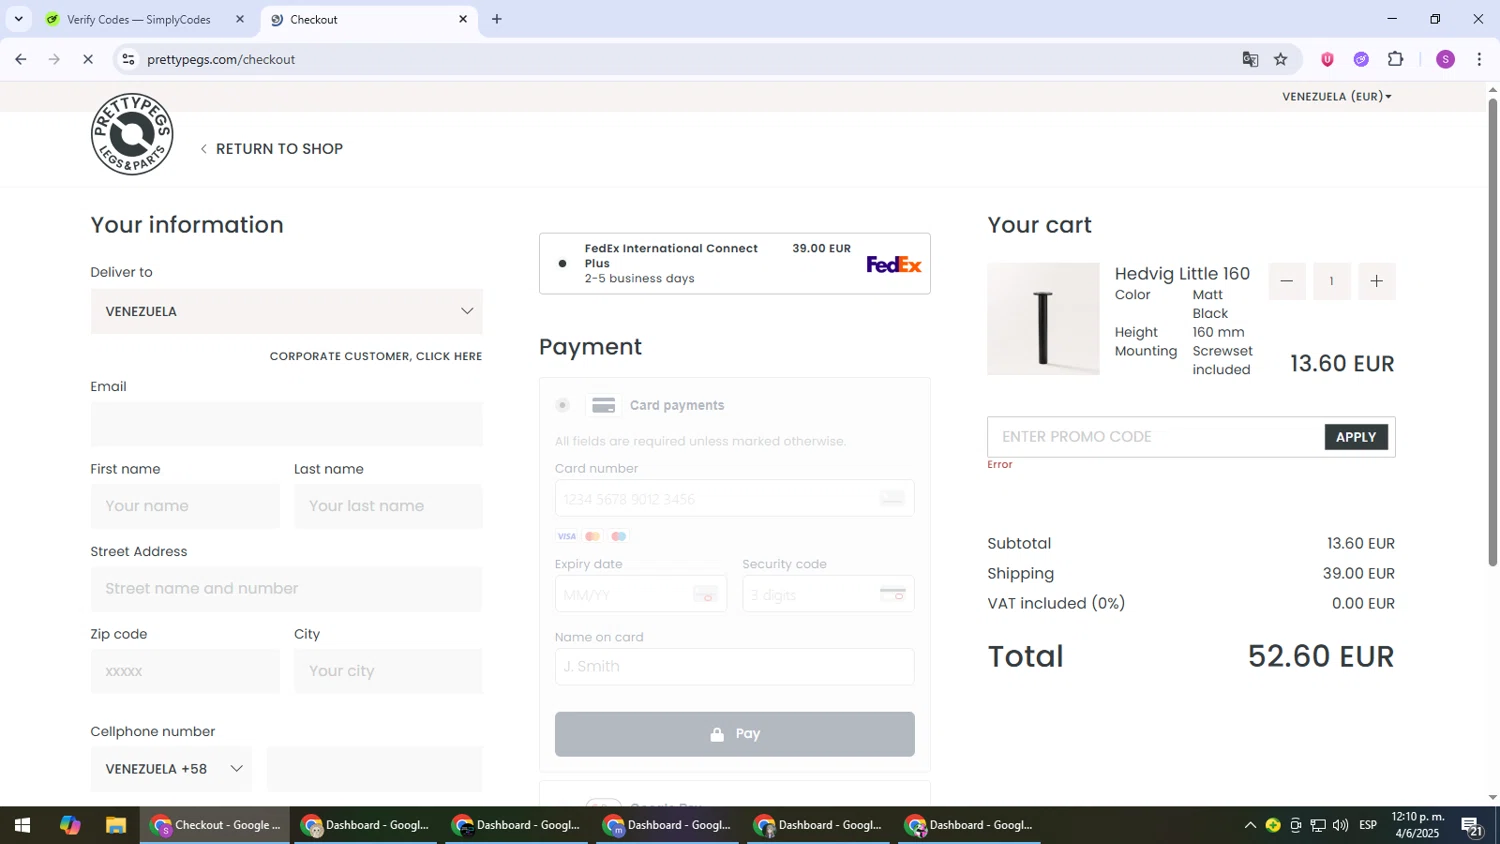
Task: Click the City field
Action: coord(388,671)
